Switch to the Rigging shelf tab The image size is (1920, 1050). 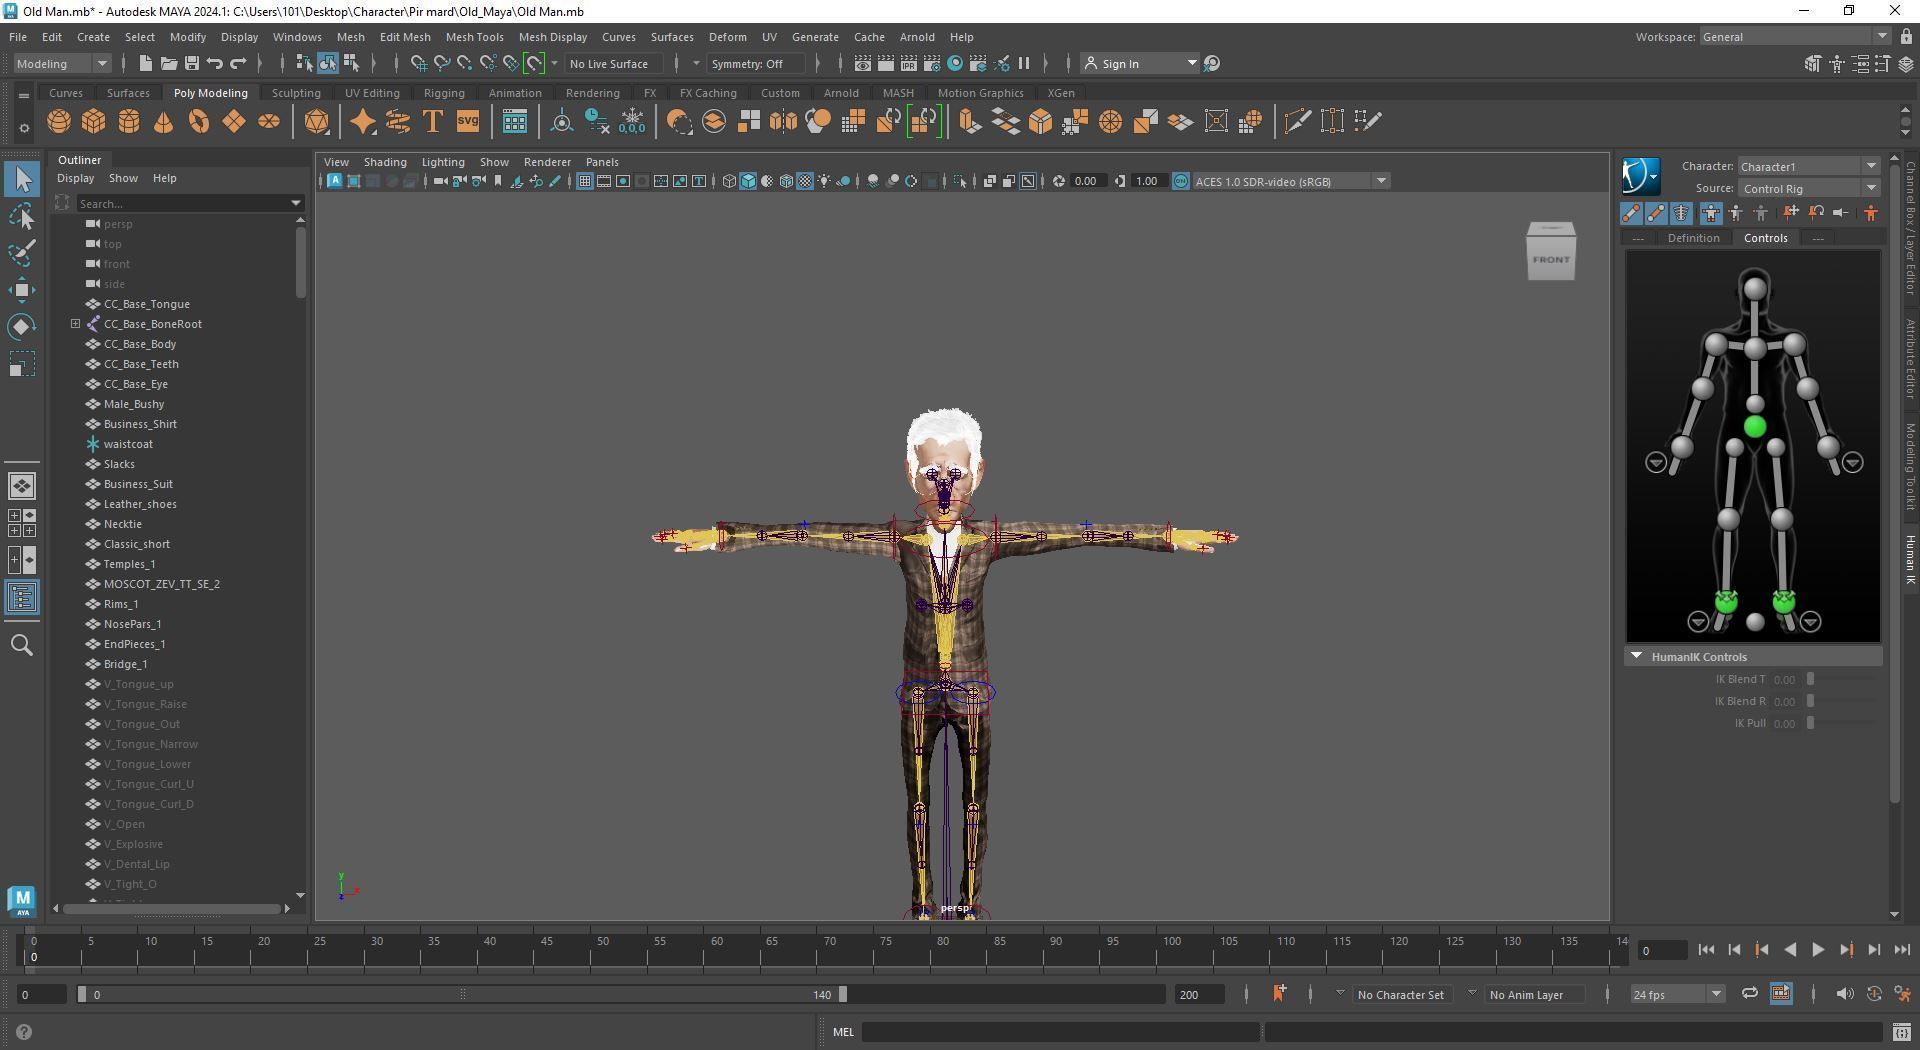(x=444, y=93)
